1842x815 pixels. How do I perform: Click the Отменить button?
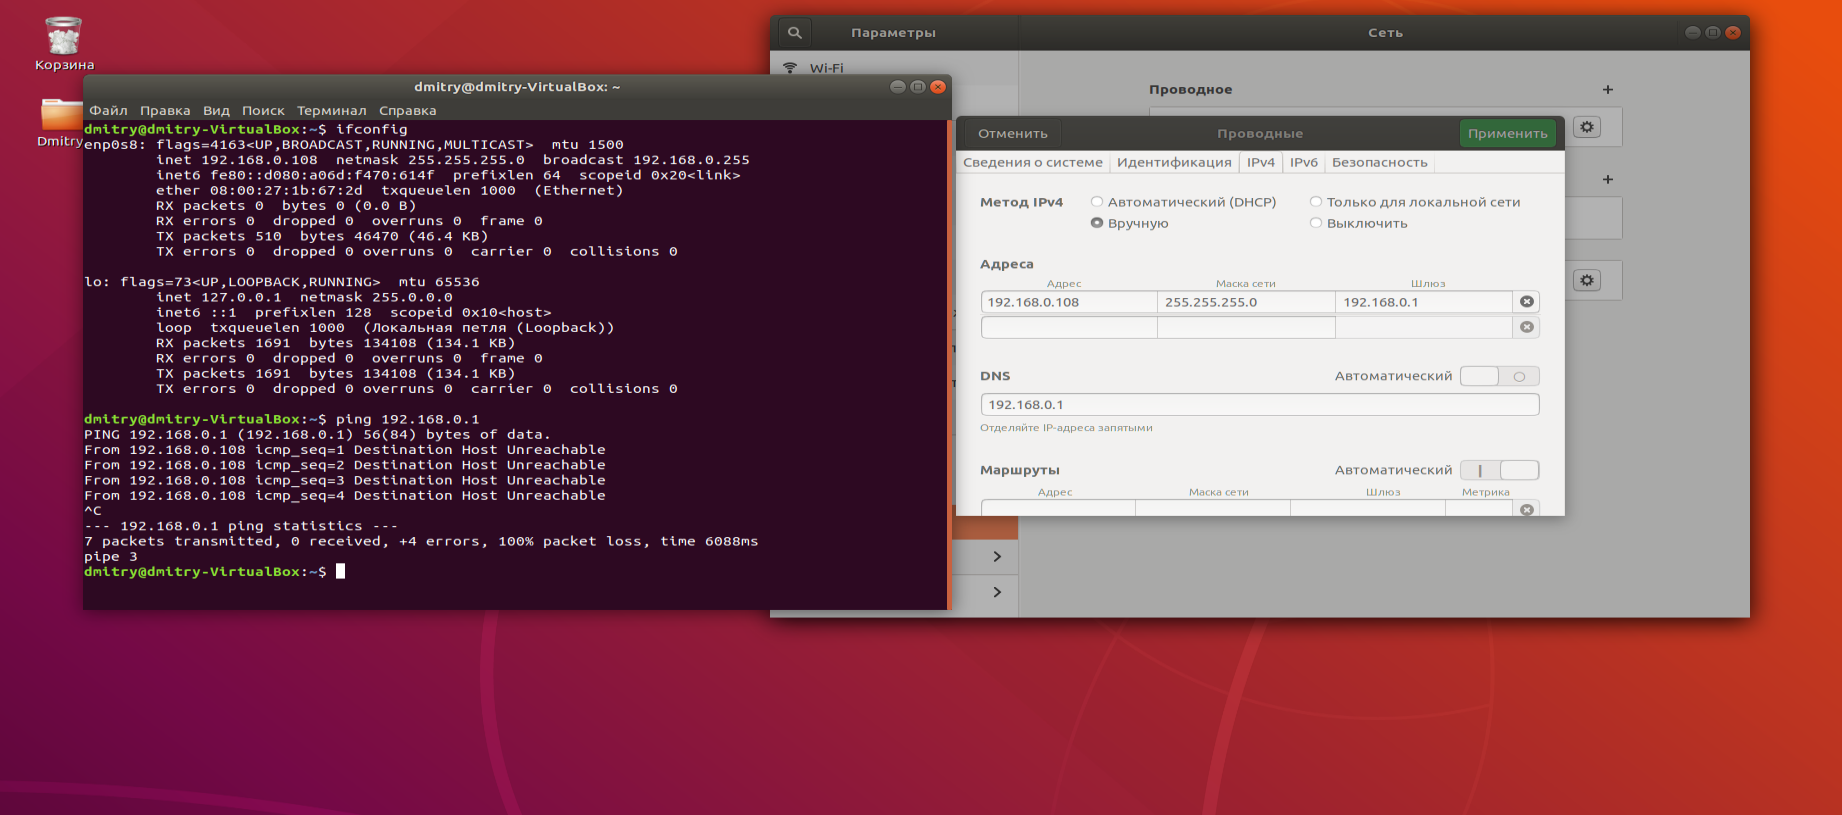pos(1012,133)
